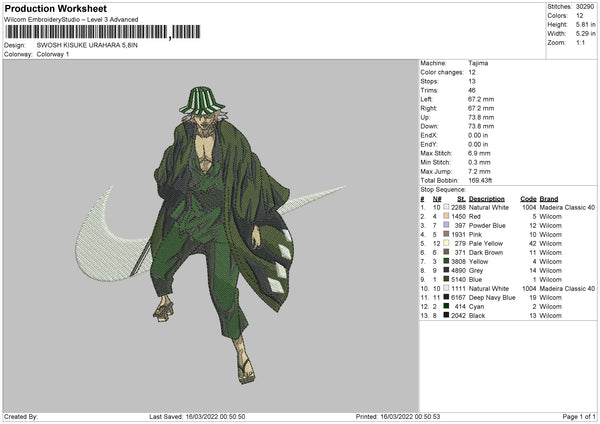The width and height of the screenshot is (600, 424).
Task: Click the barcode under the worksheet title
Action: (x=103, y=32)
